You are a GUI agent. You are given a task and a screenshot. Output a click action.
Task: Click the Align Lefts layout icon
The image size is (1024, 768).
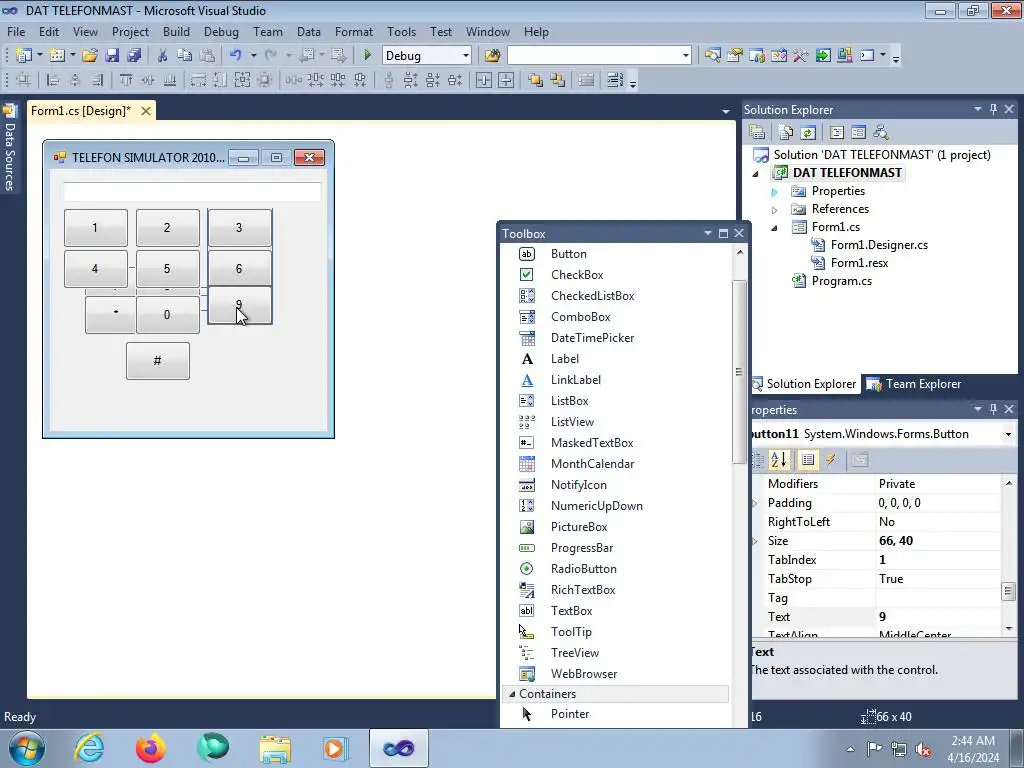point(53,80)
